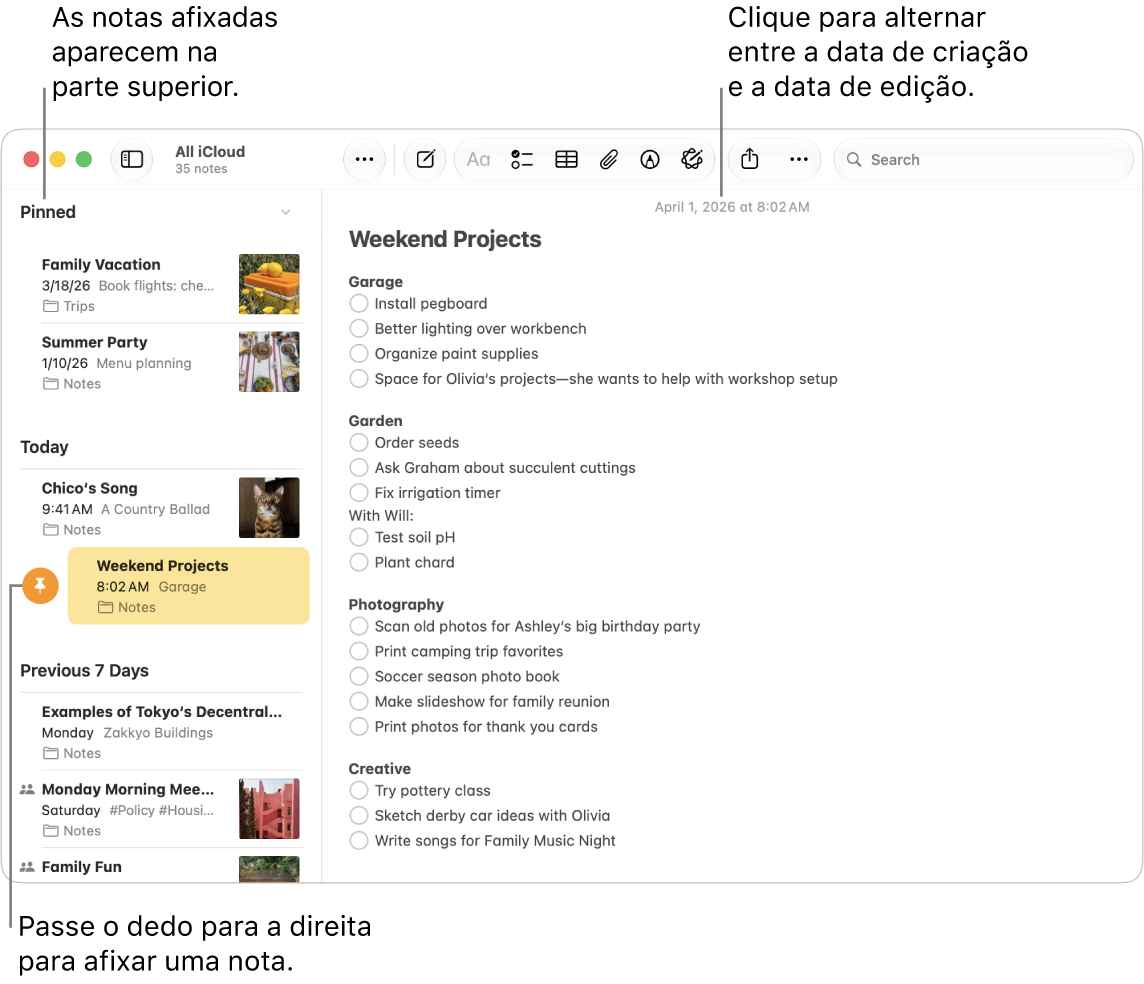The height and width of the screenshot is (984, 1144).
Task: Check off Install pegboard
Action: tap(358, 303)
